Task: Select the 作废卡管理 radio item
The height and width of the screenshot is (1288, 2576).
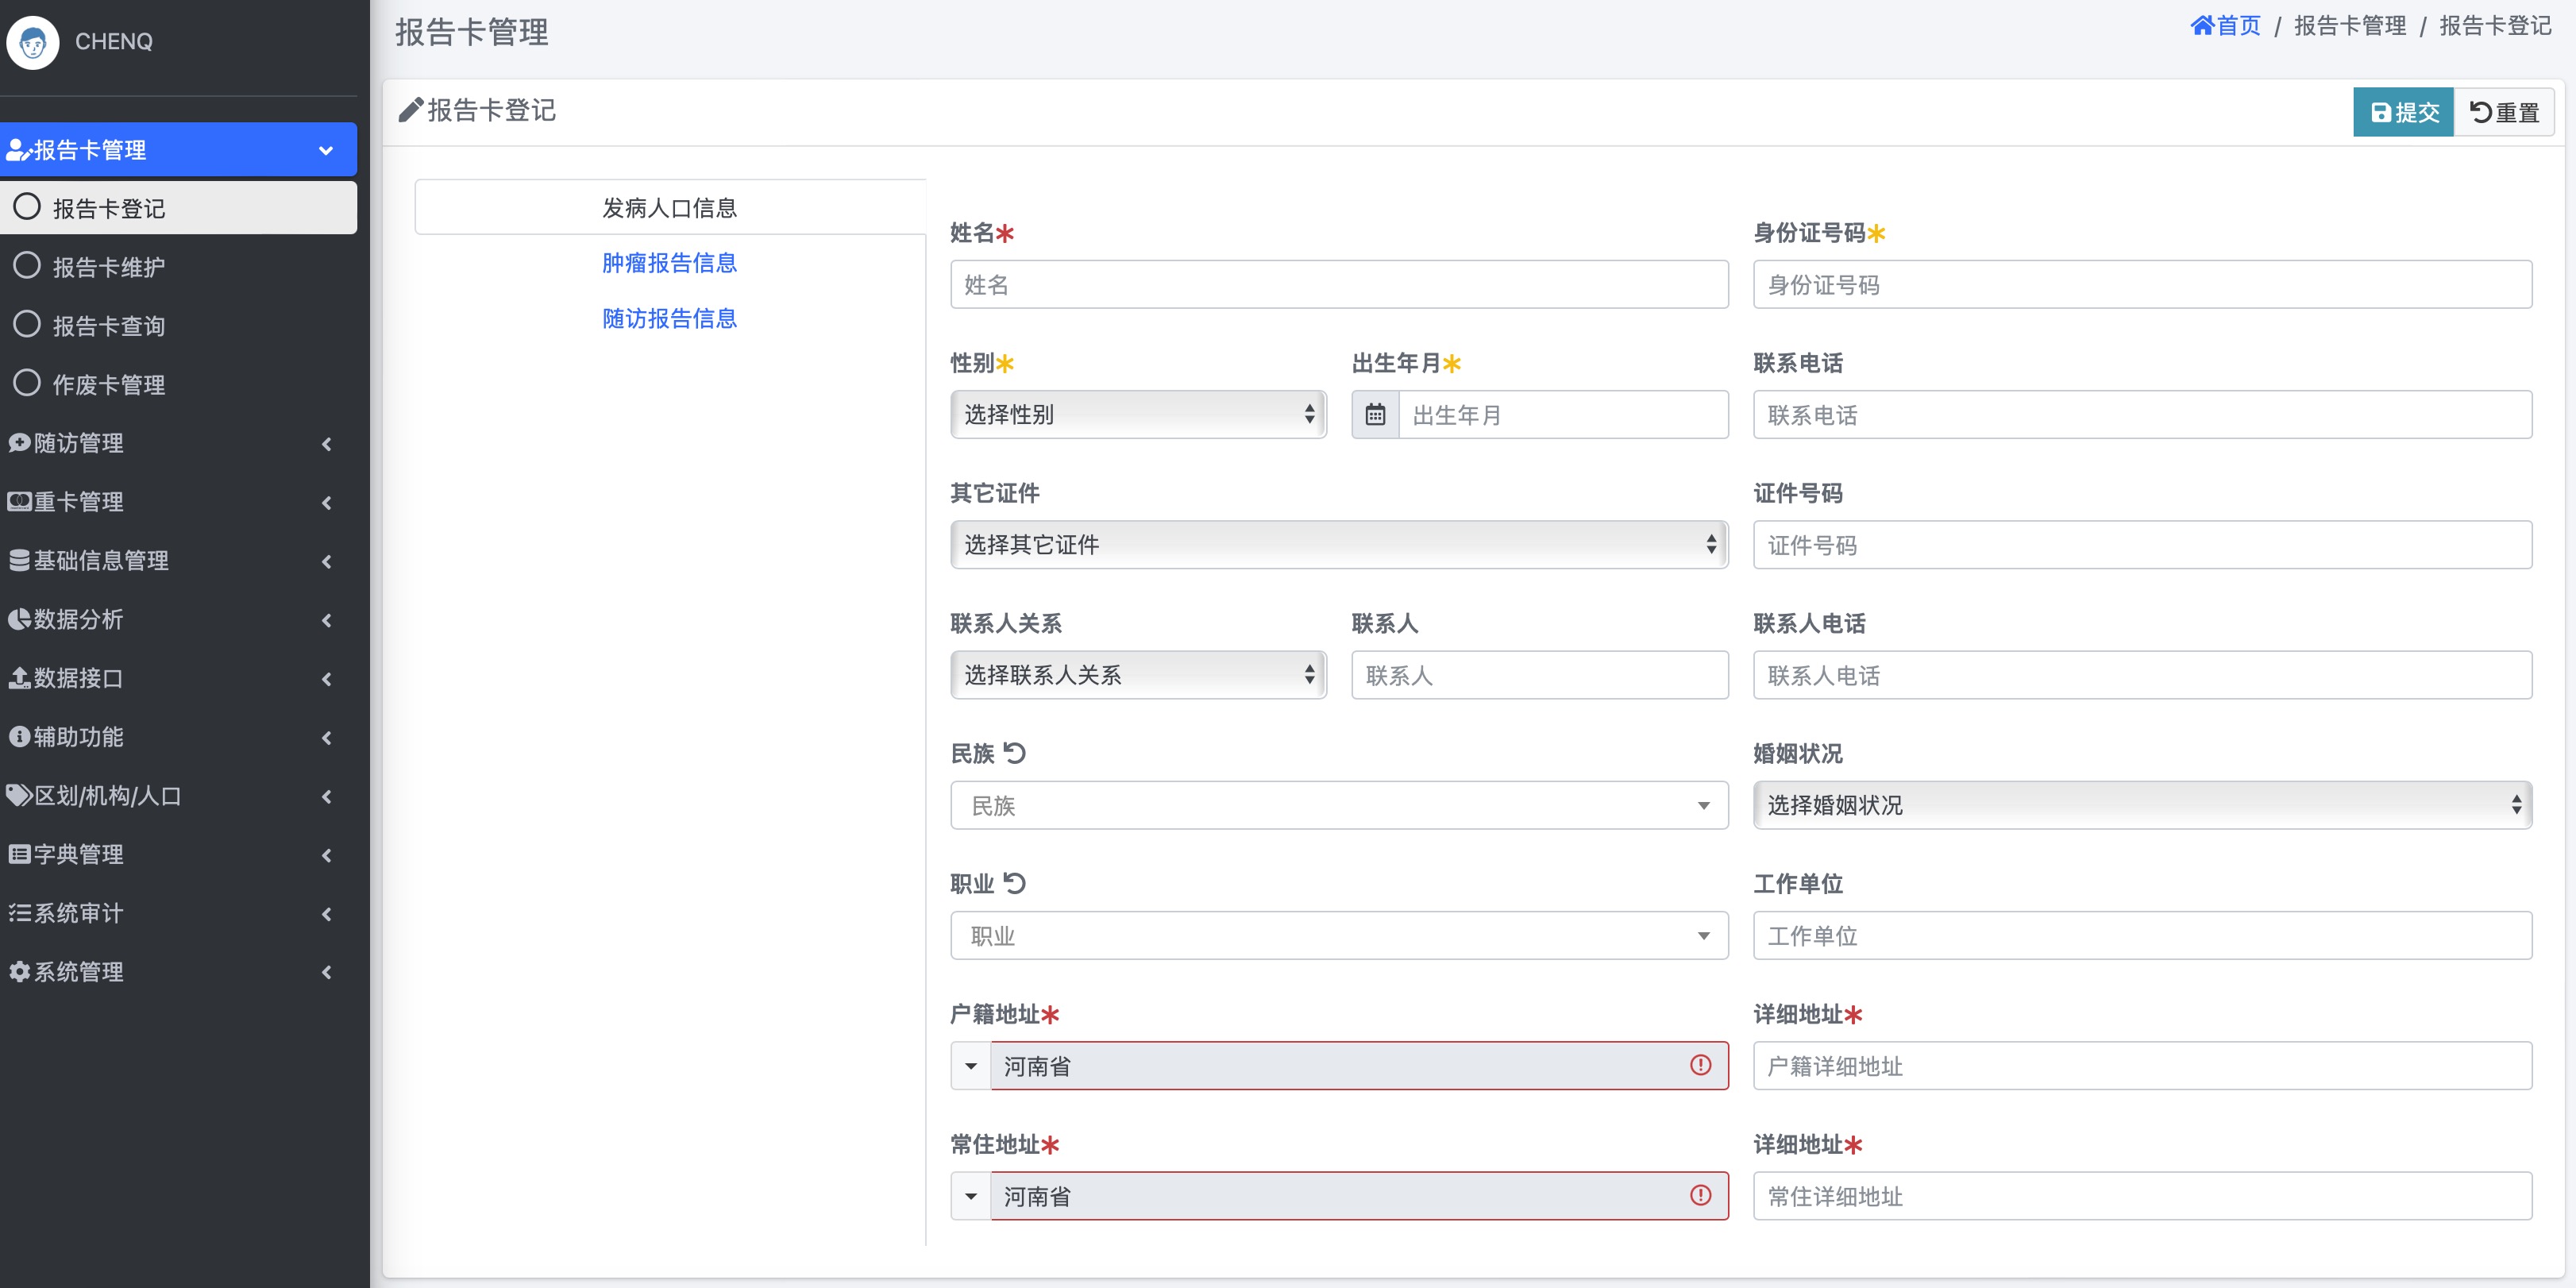Action: point(108,385)
